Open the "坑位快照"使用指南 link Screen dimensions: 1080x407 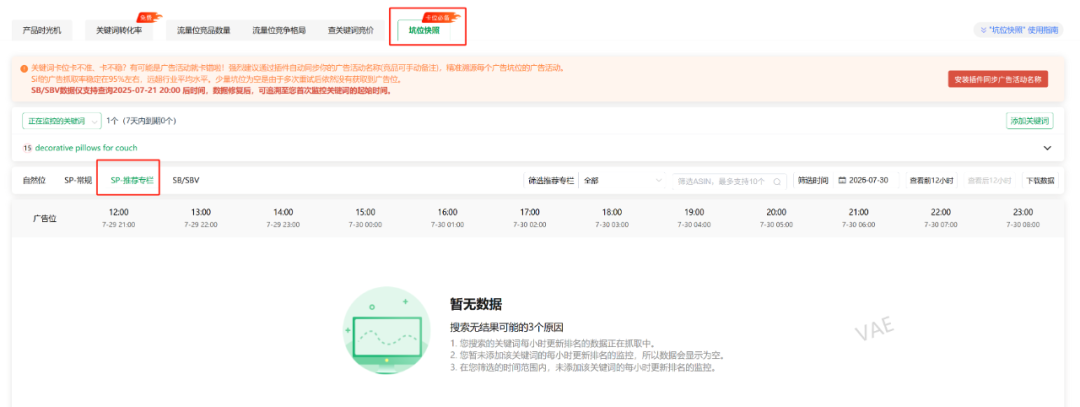(x=1018, y=30)
